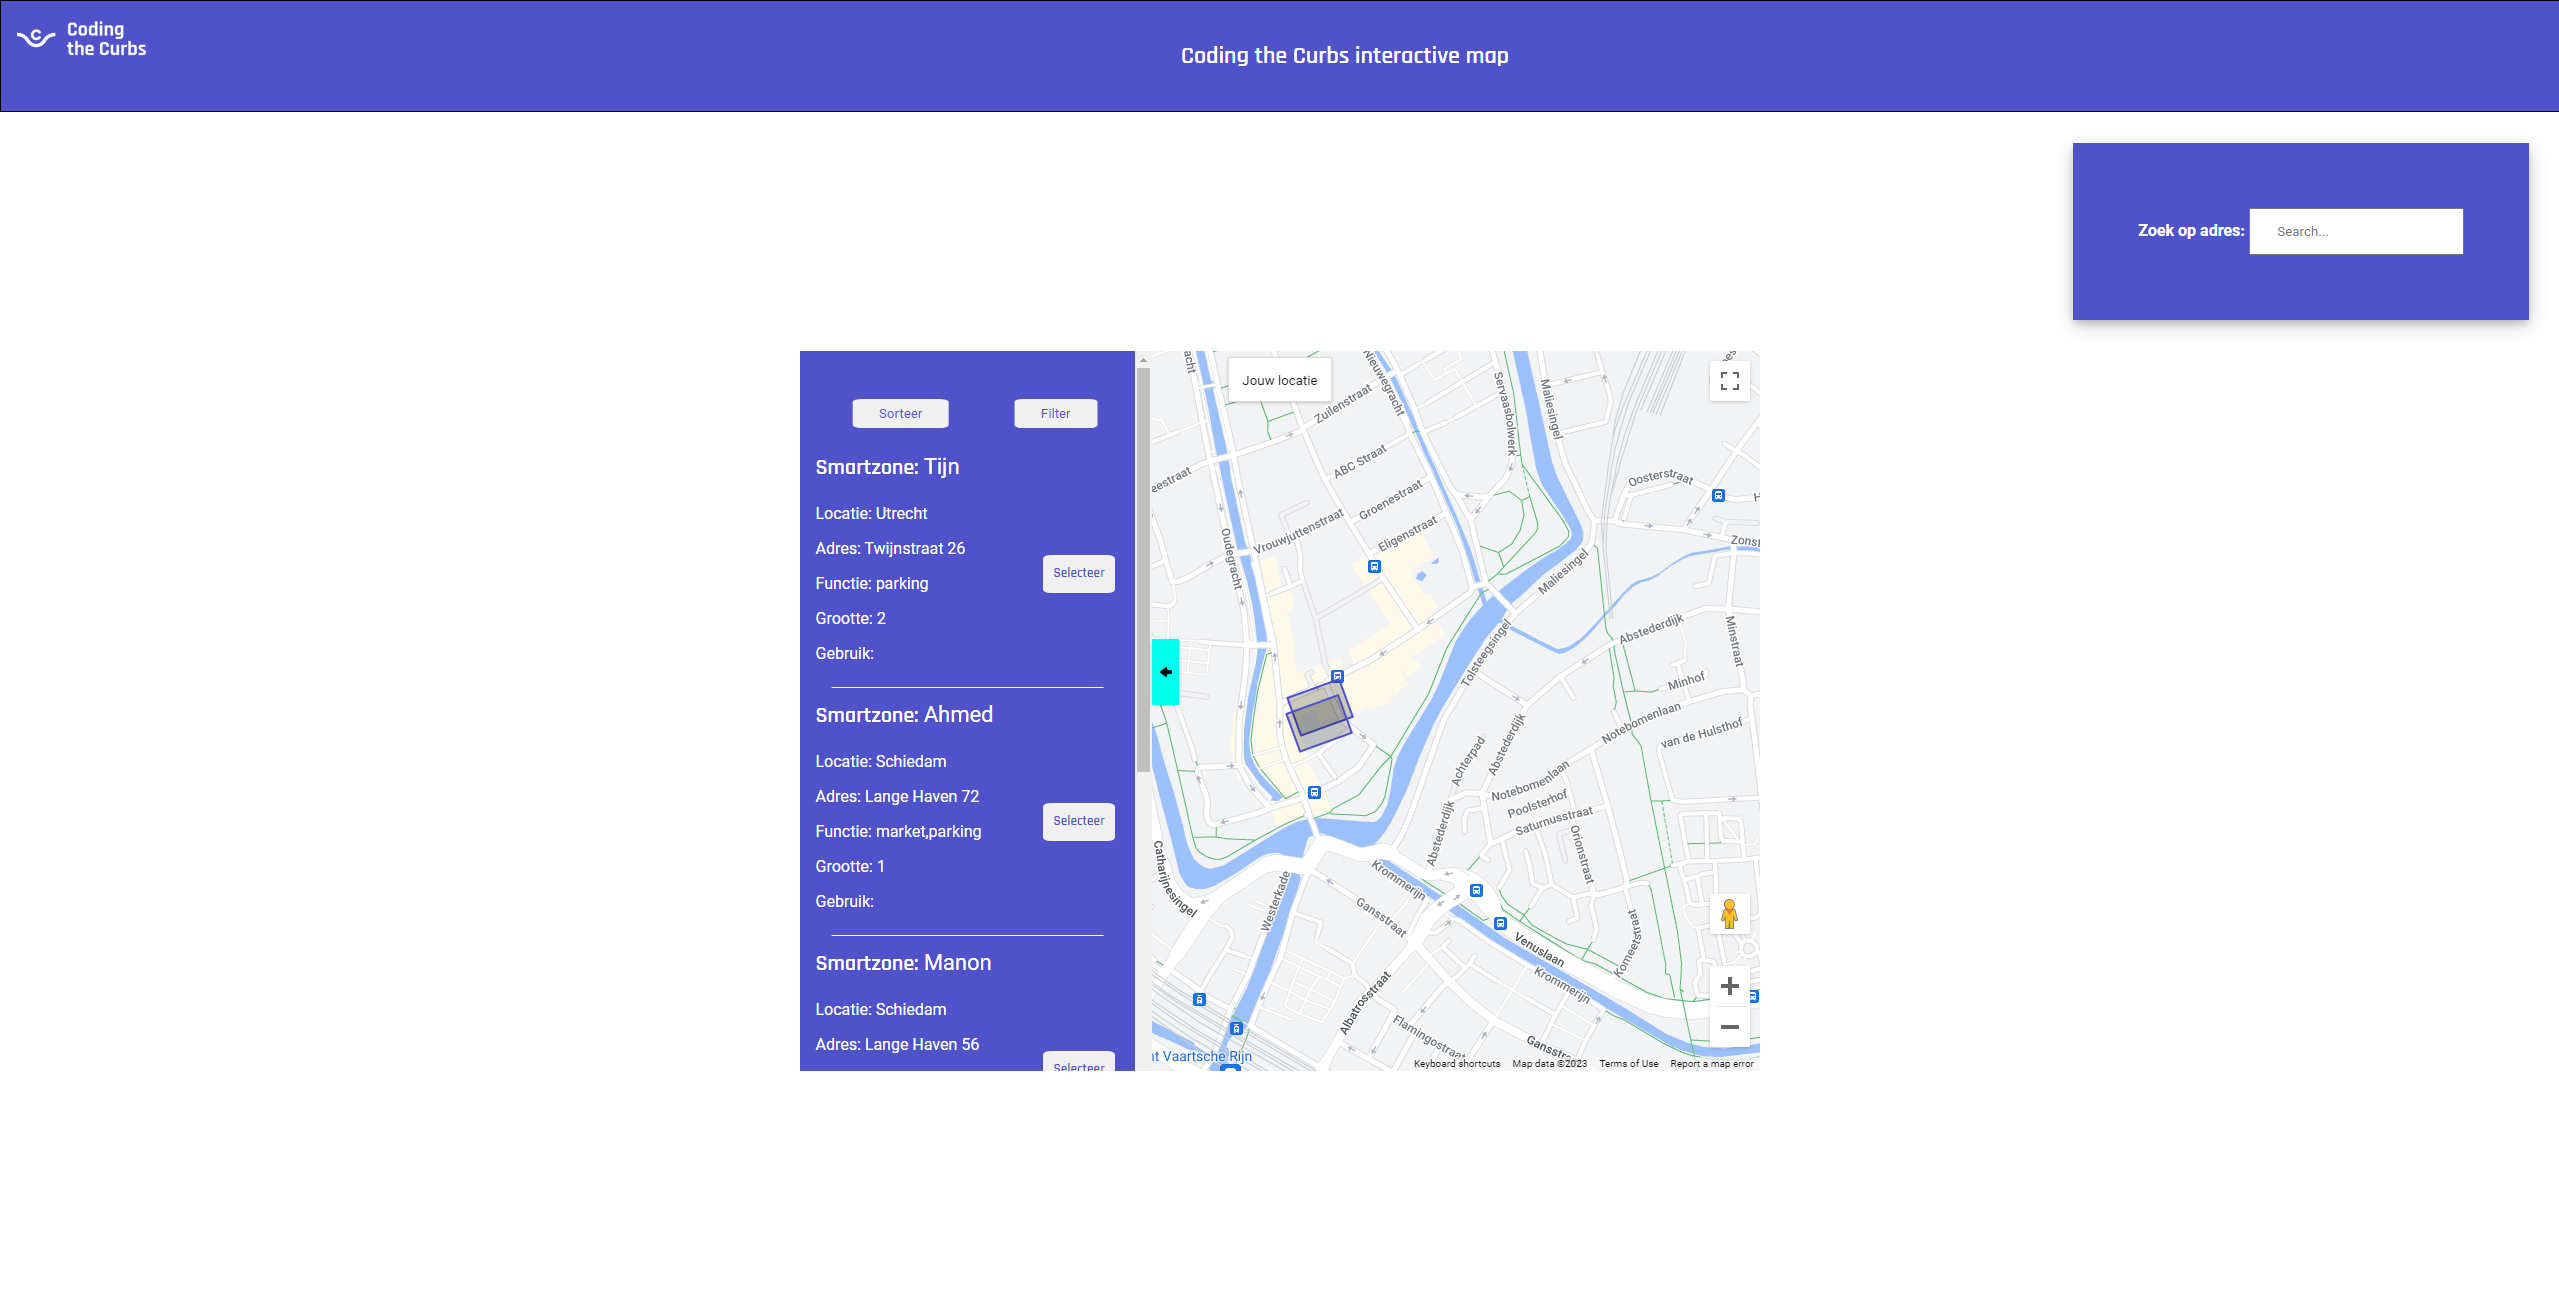Click the smartzone list scrollbar
2559x1292 pixels.
tap(1143, 570)
